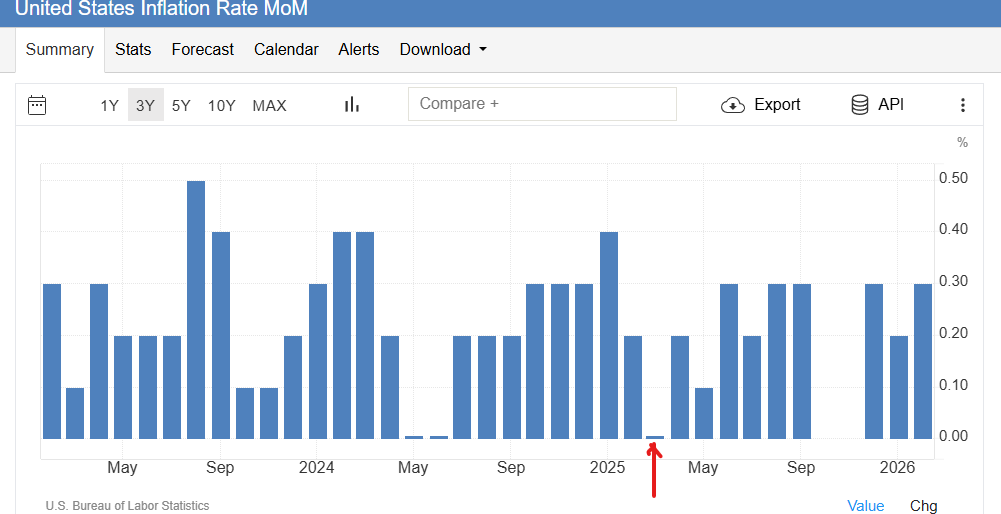
Task: Click the Compare + input field
Action: click(x=542, y=104)
